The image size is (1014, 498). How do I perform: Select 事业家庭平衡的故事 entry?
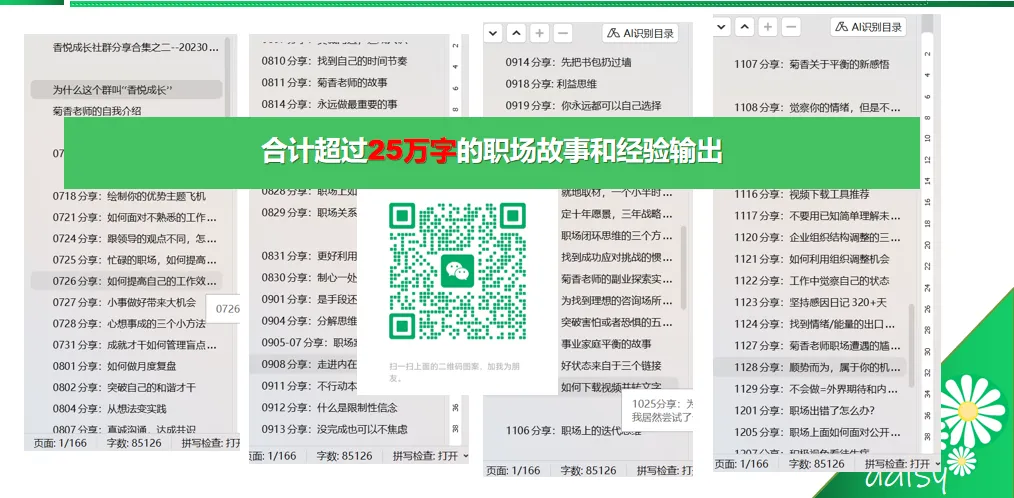click(606, 343)
